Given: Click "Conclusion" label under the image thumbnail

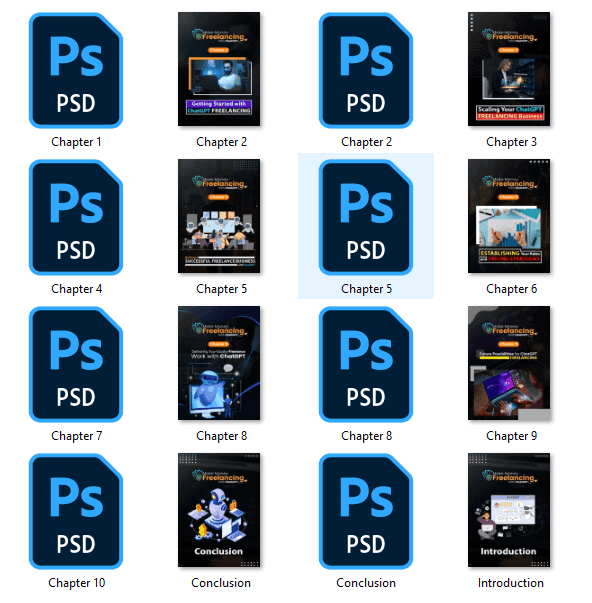Looking at the screenshot, I should pos(221,583).
